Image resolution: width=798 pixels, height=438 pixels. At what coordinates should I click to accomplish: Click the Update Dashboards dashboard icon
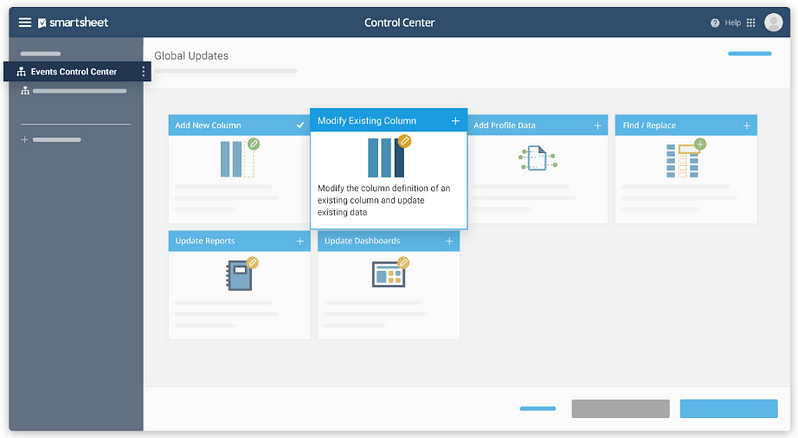coord(389,274)
